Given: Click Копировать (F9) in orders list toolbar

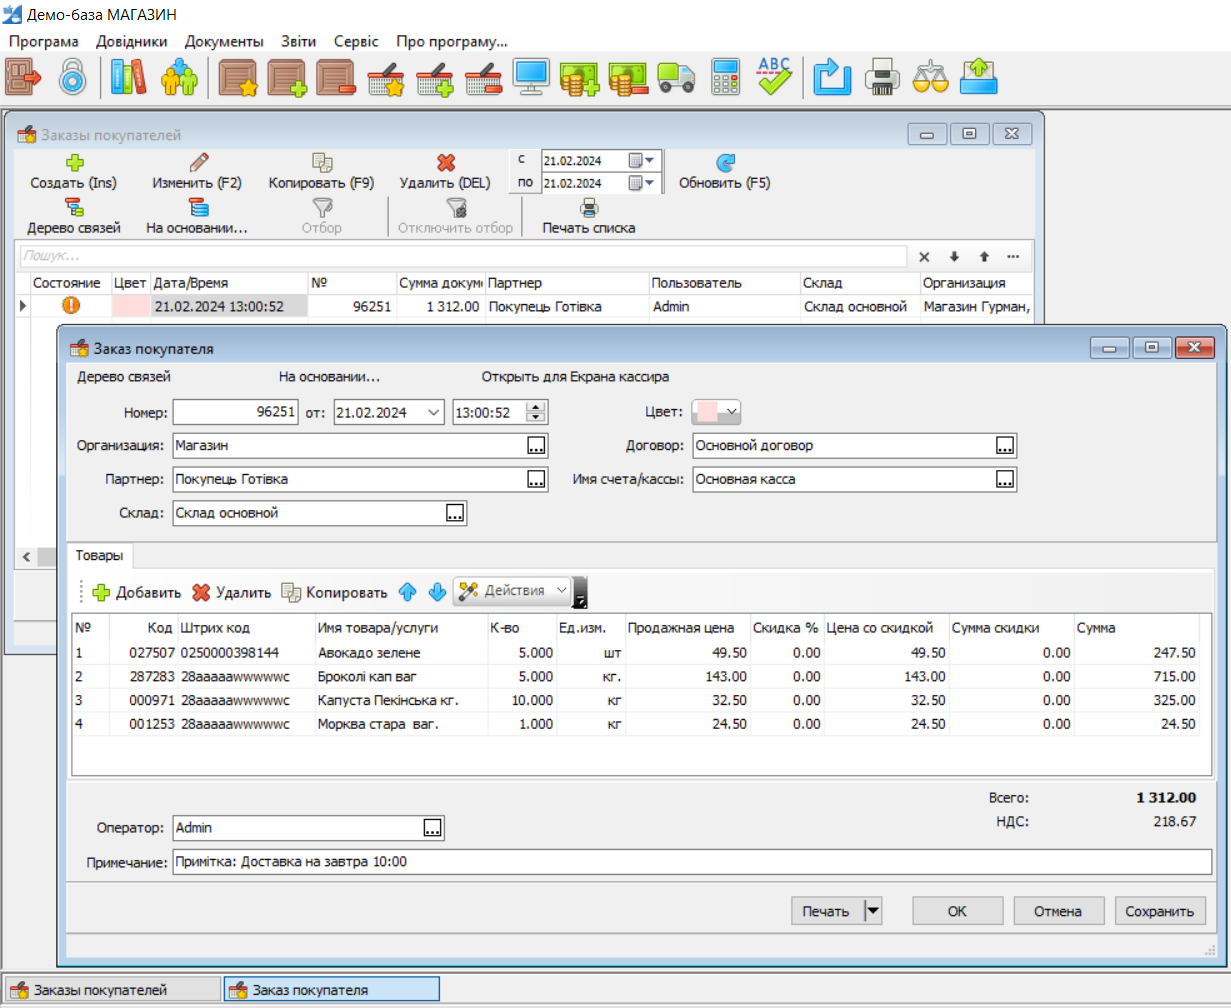Looking at the screenshot, I should pos(321,172).
